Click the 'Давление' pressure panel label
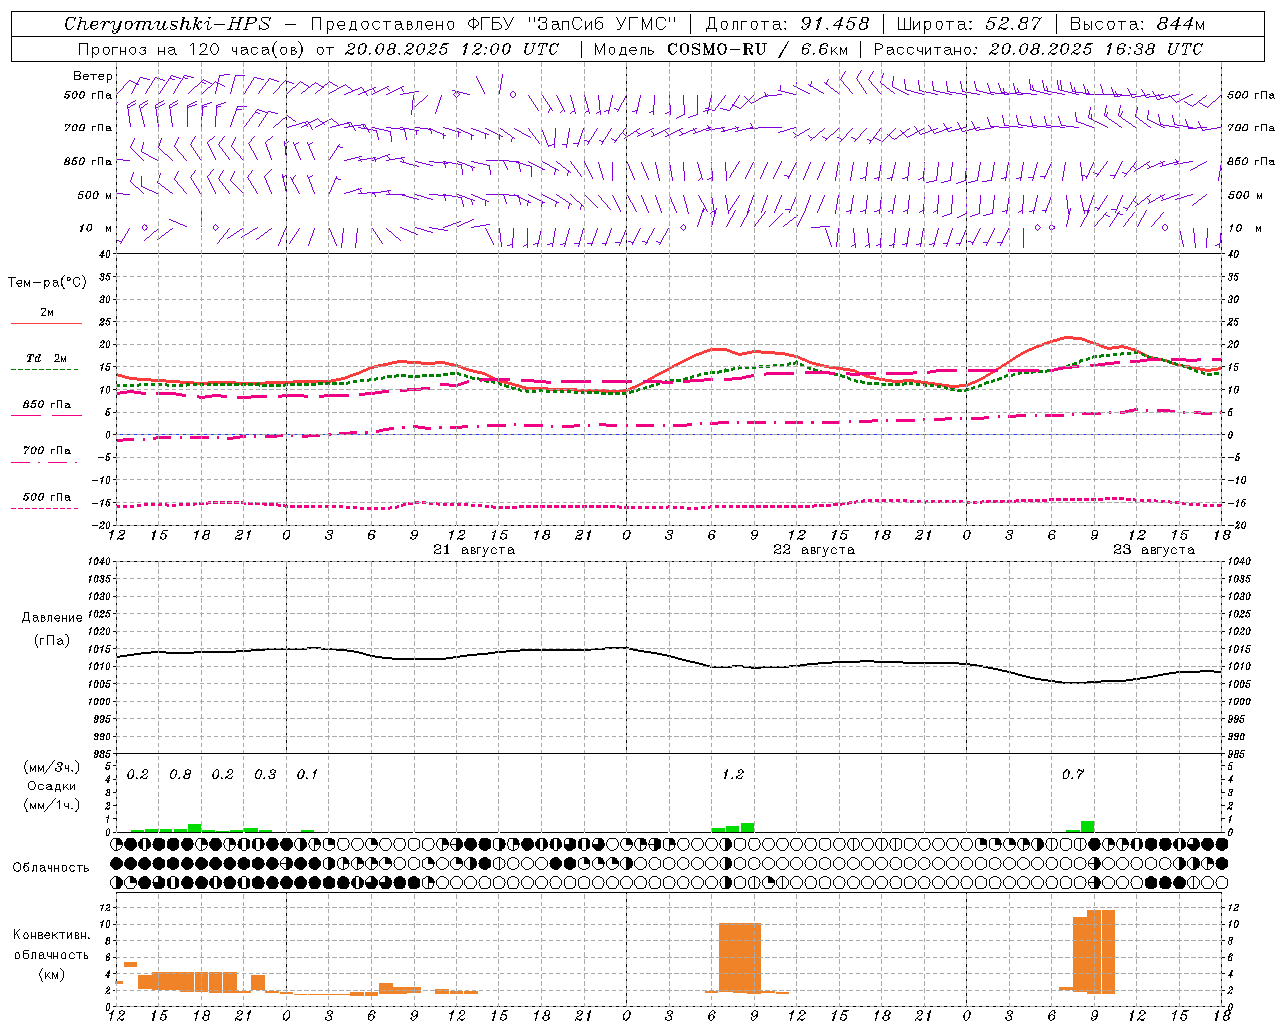 point(52,618)
